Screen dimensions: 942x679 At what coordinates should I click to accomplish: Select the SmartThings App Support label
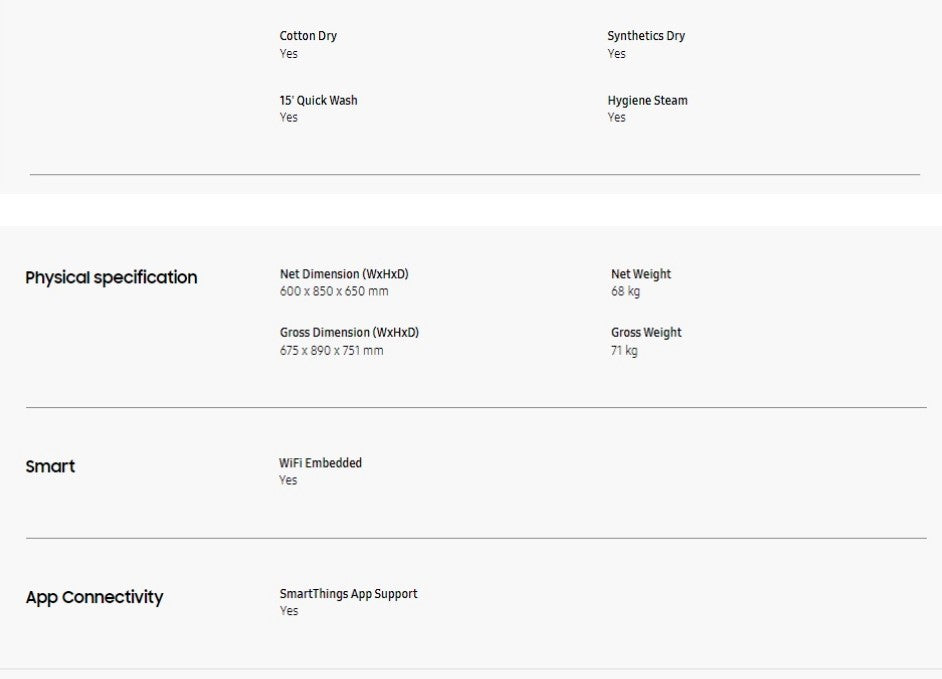(348, 594)
